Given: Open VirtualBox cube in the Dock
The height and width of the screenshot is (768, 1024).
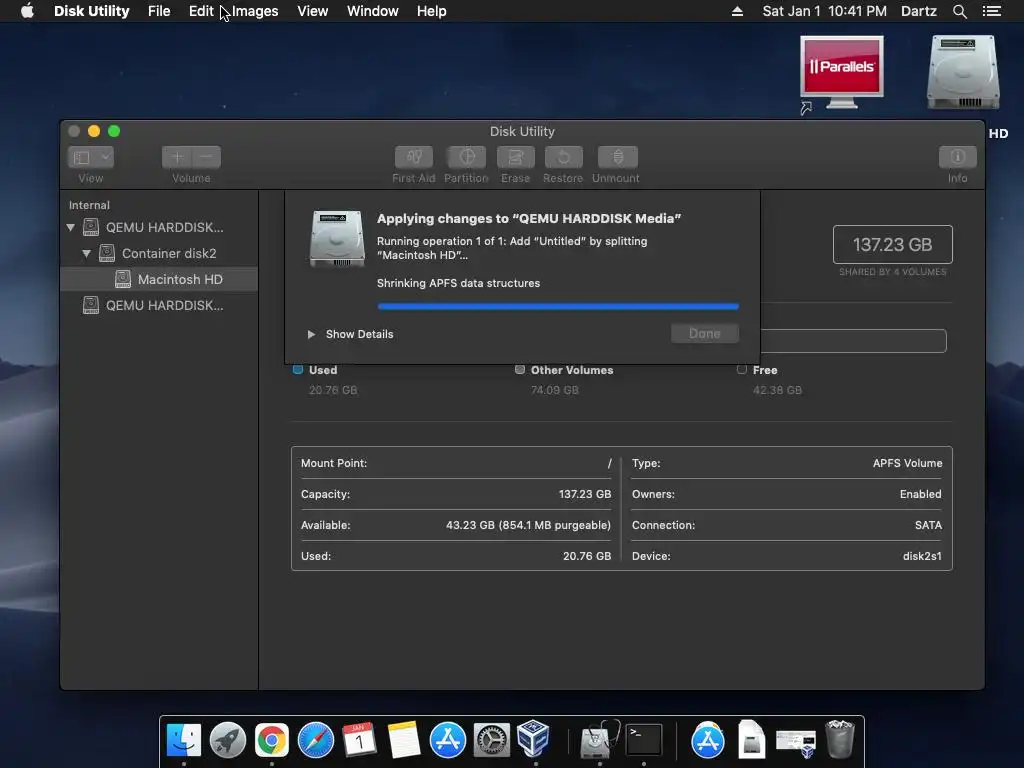Looking at the screenshot, I should click(534, 739).
